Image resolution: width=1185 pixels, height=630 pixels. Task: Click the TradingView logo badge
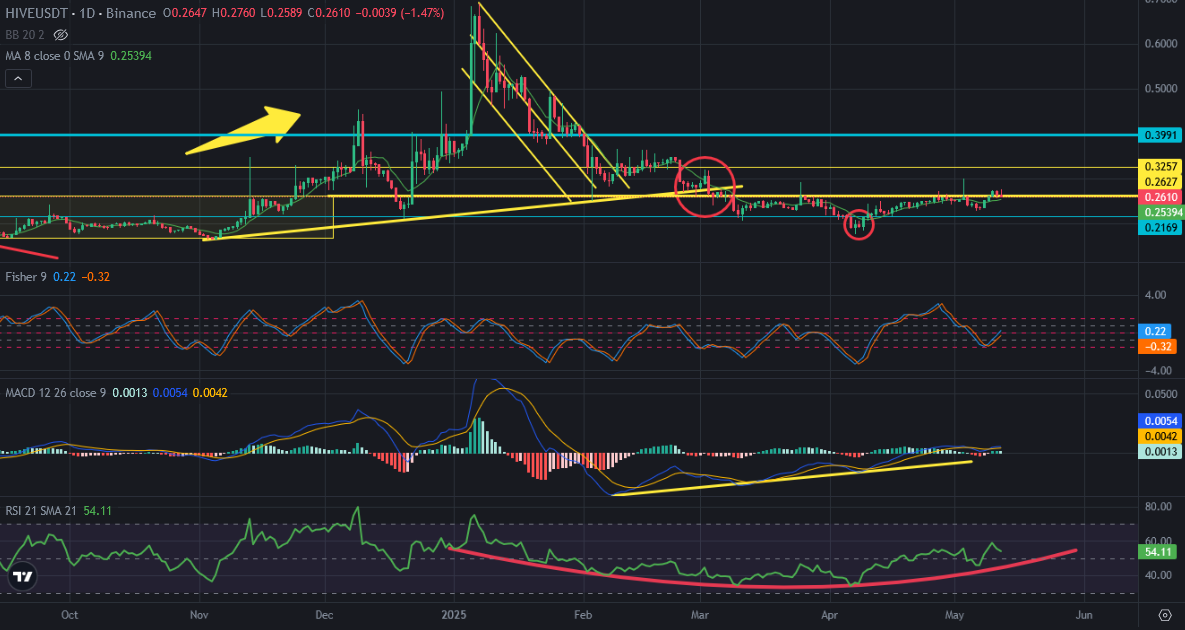23,576
